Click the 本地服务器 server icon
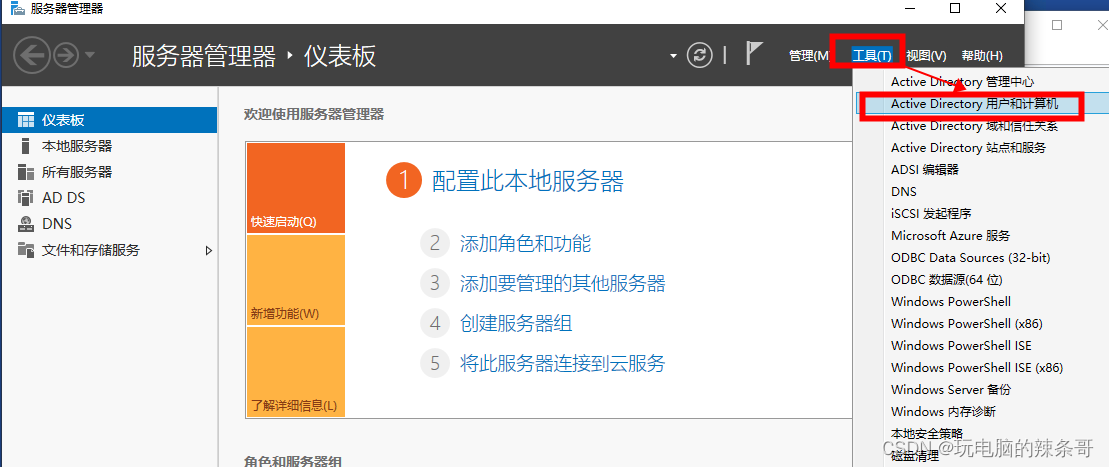 (x=26, y=146)
